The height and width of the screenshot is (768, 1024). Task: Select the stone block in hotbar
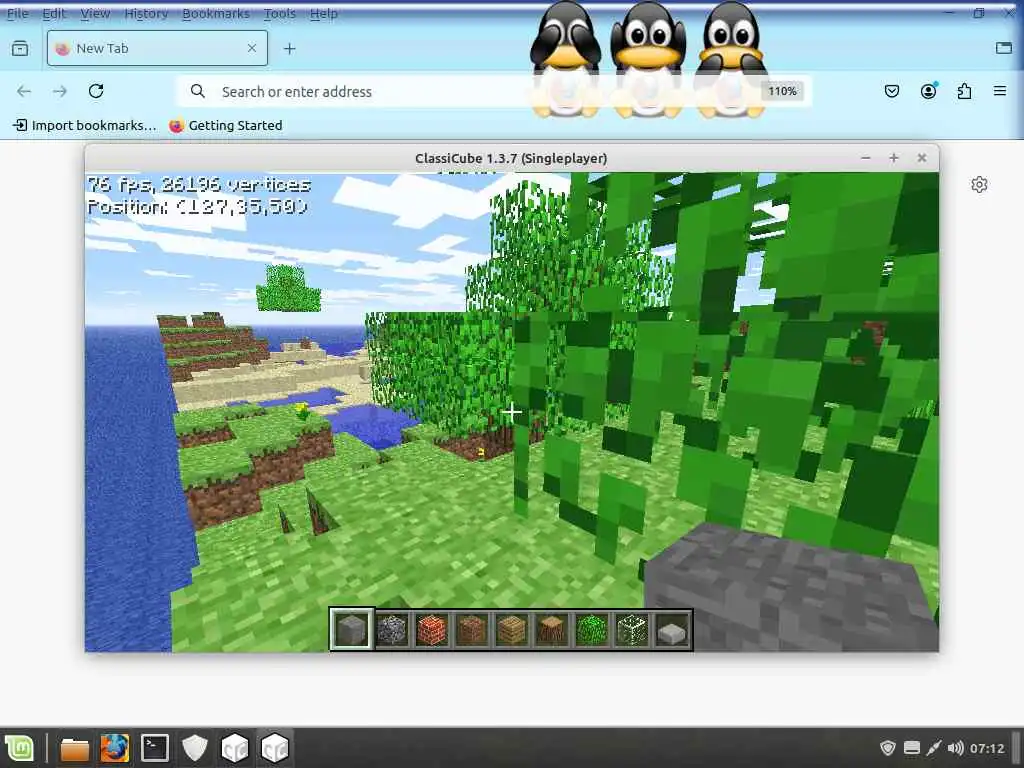coord(352,630)
